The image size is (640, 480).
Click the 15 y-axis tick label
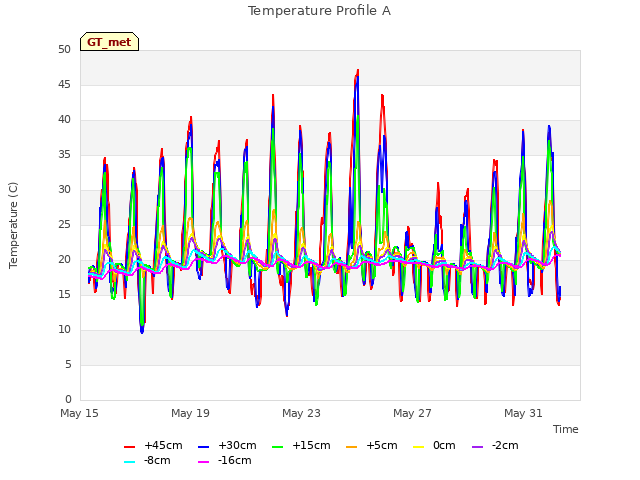[64, 295]
